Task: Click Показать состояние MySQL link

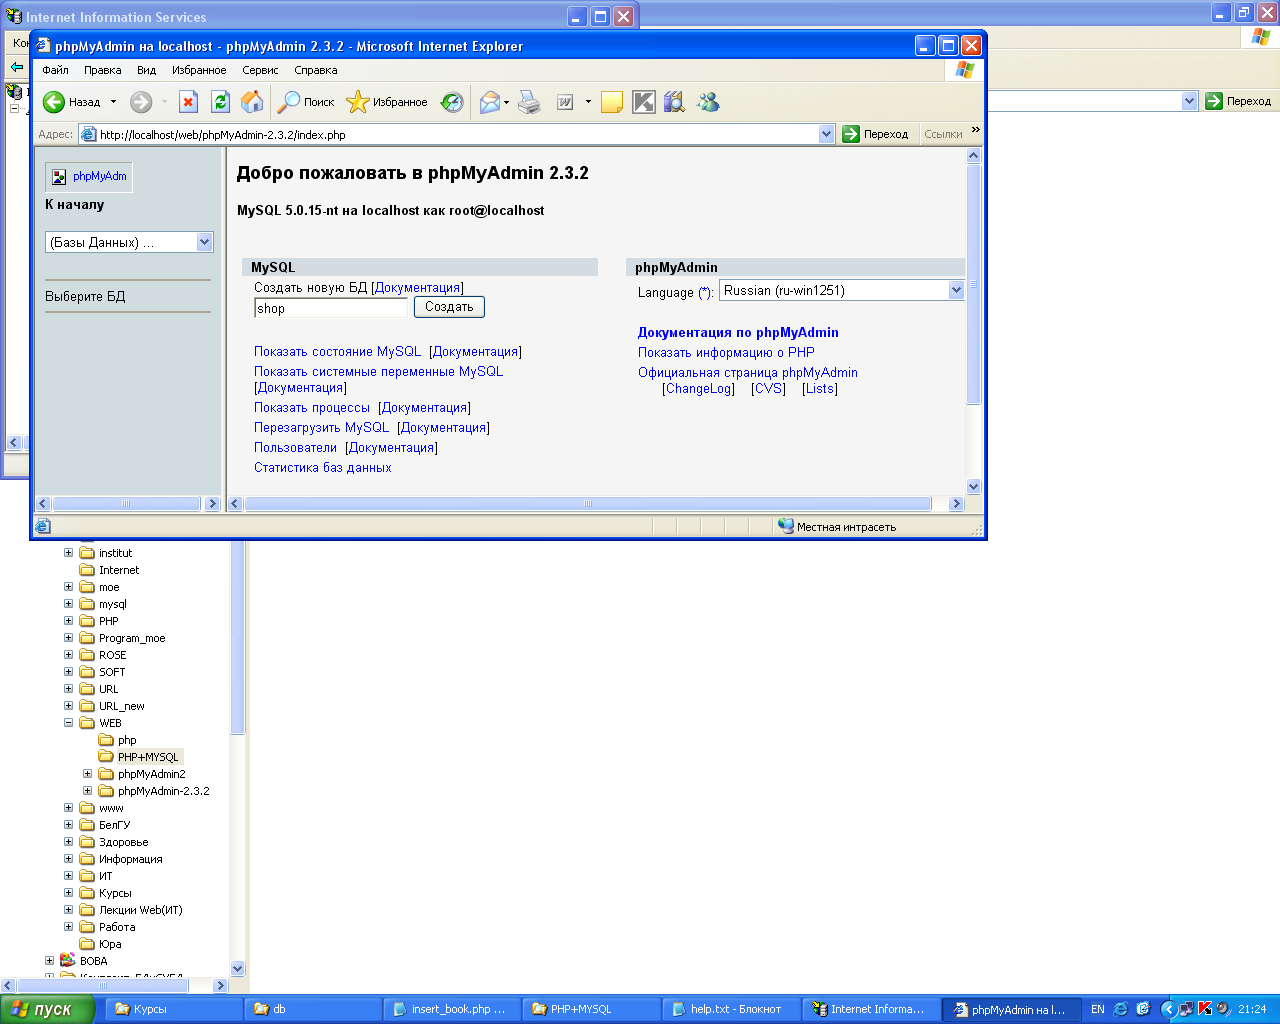Action: 338,352
